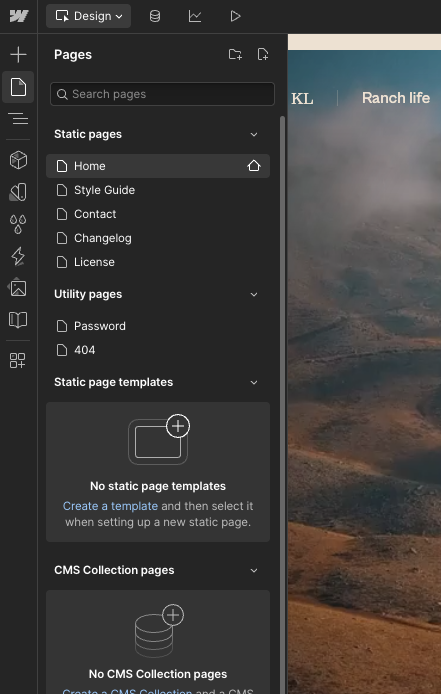Open the License page
Image resolution: width=441 pixels, height=694 pixels.
pos(158,262)
